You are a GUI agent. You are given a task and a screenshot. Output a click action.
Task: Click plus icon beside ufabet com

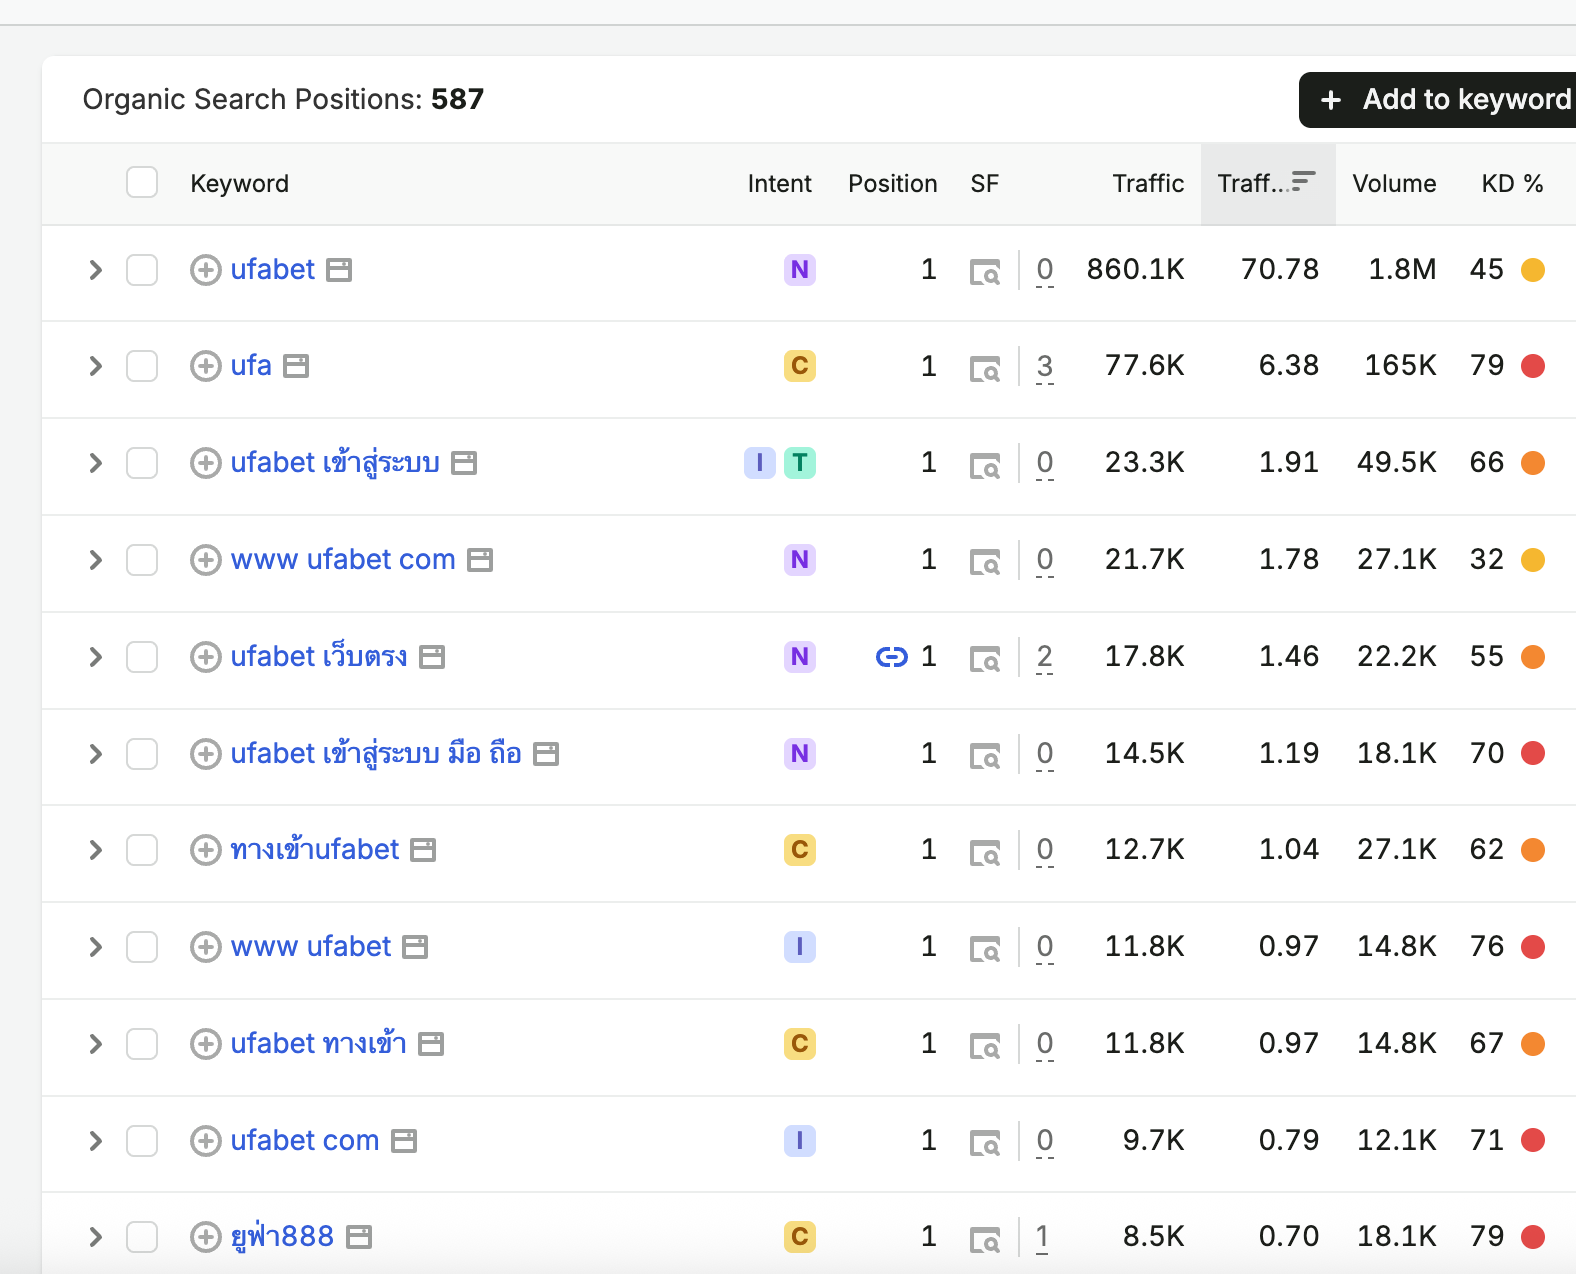(206, 1141)
